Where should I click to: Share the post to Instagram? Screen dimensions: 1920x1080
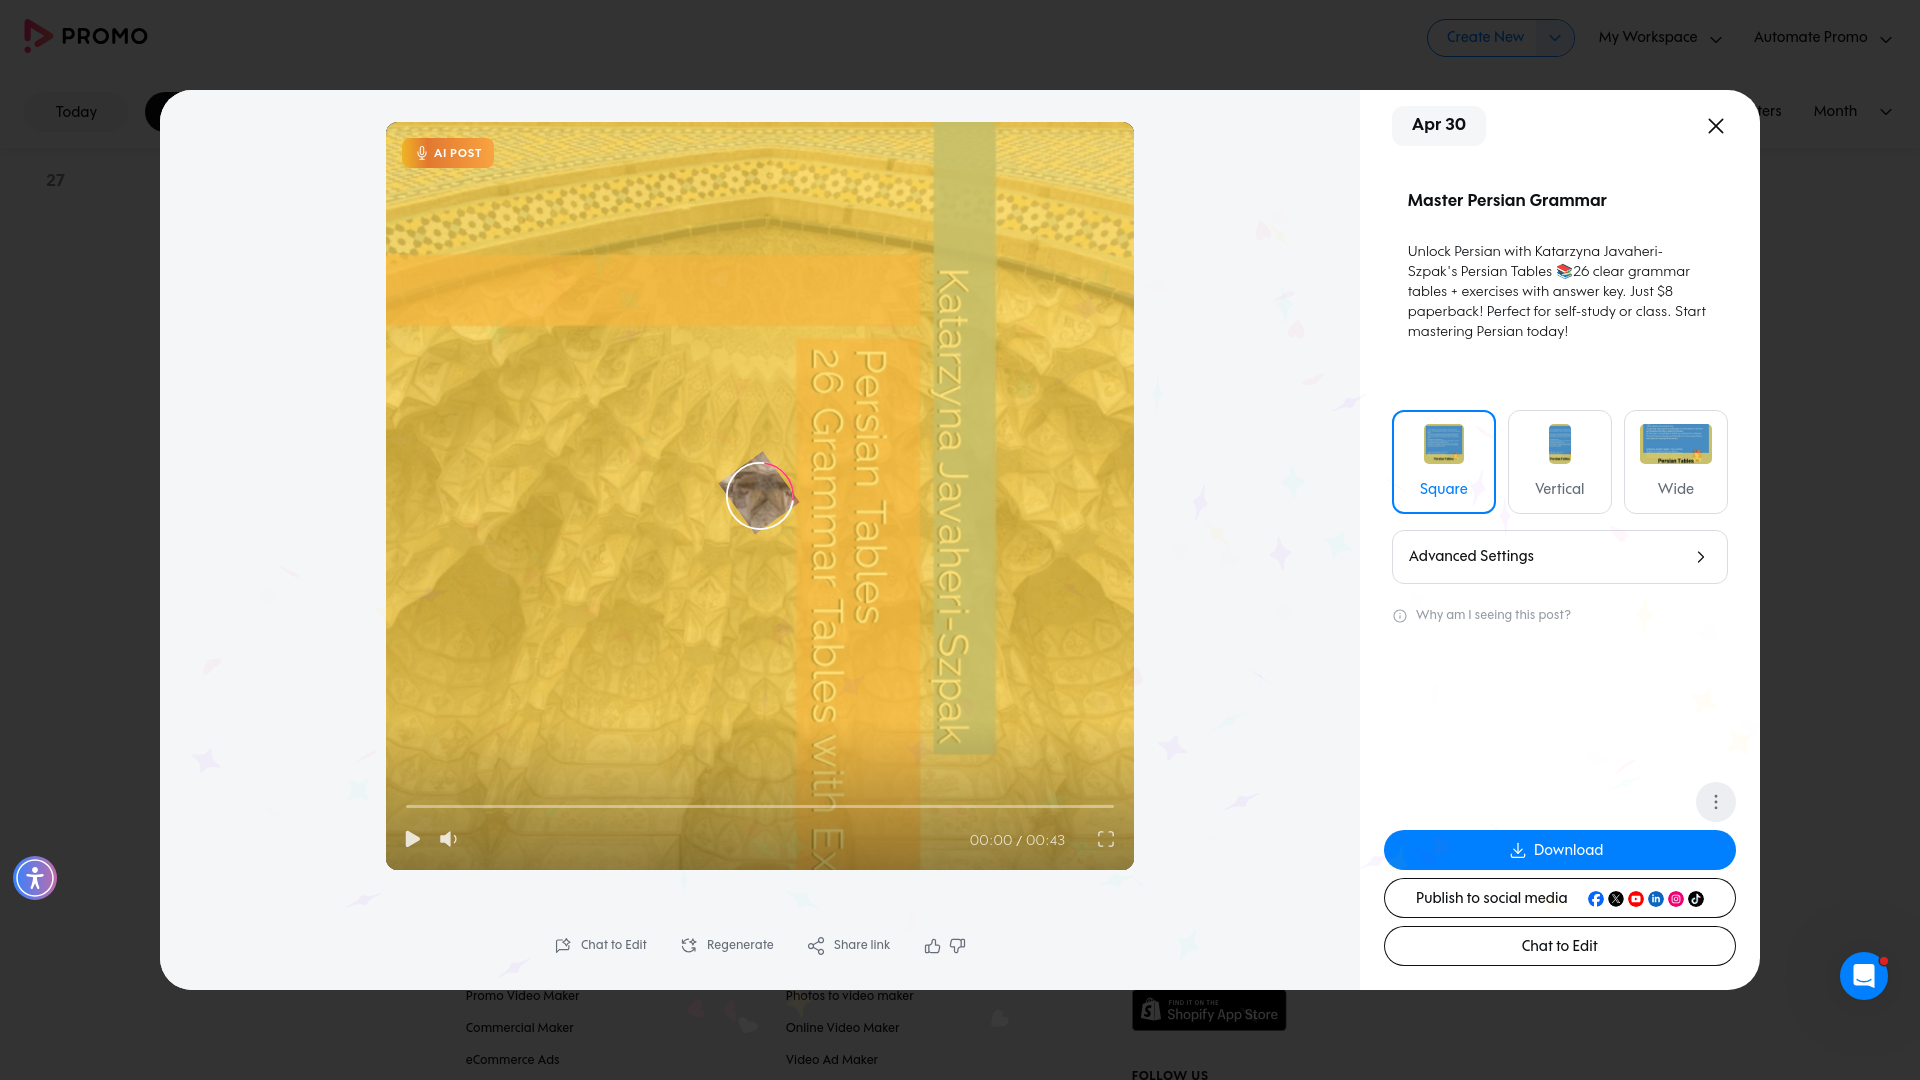tap(1675, 898)
